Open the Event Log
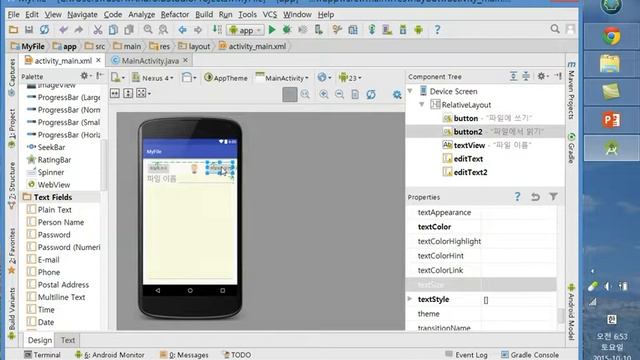Screen dimensions: 640x360 466,355
